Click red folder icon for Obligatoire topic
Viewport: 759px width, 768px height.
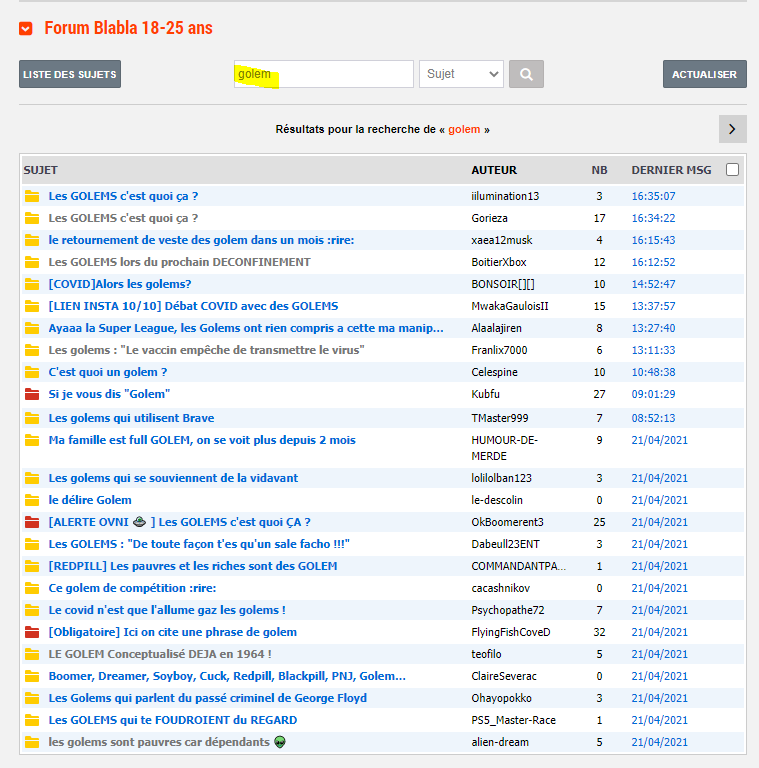[x=32, y=632]
